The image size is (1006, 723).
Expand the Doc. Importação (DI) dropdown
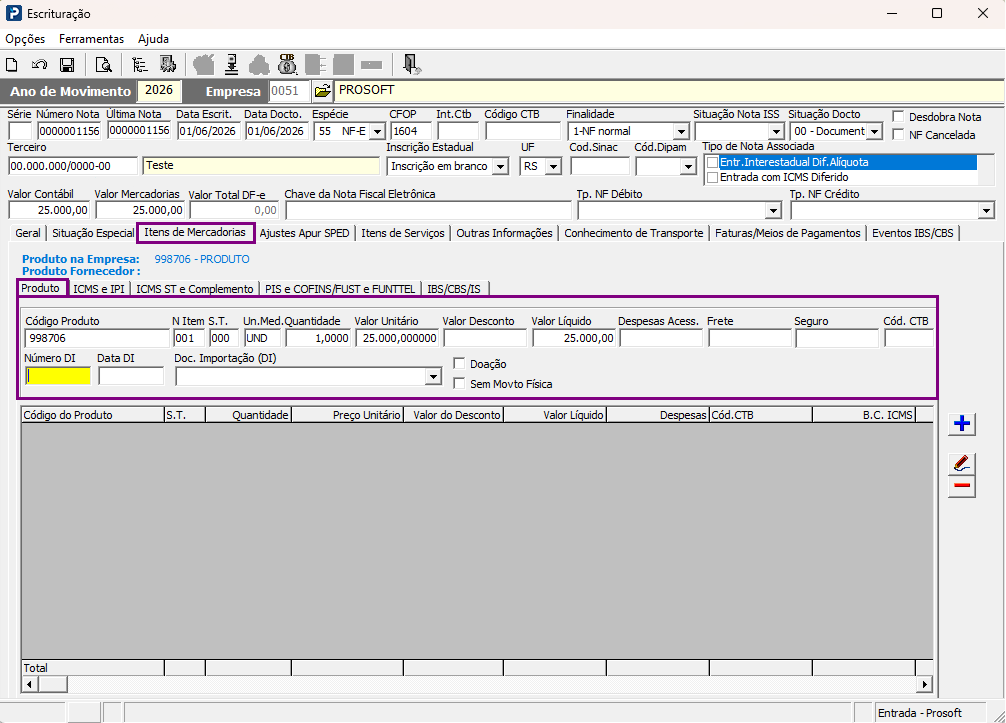[434, 377]
